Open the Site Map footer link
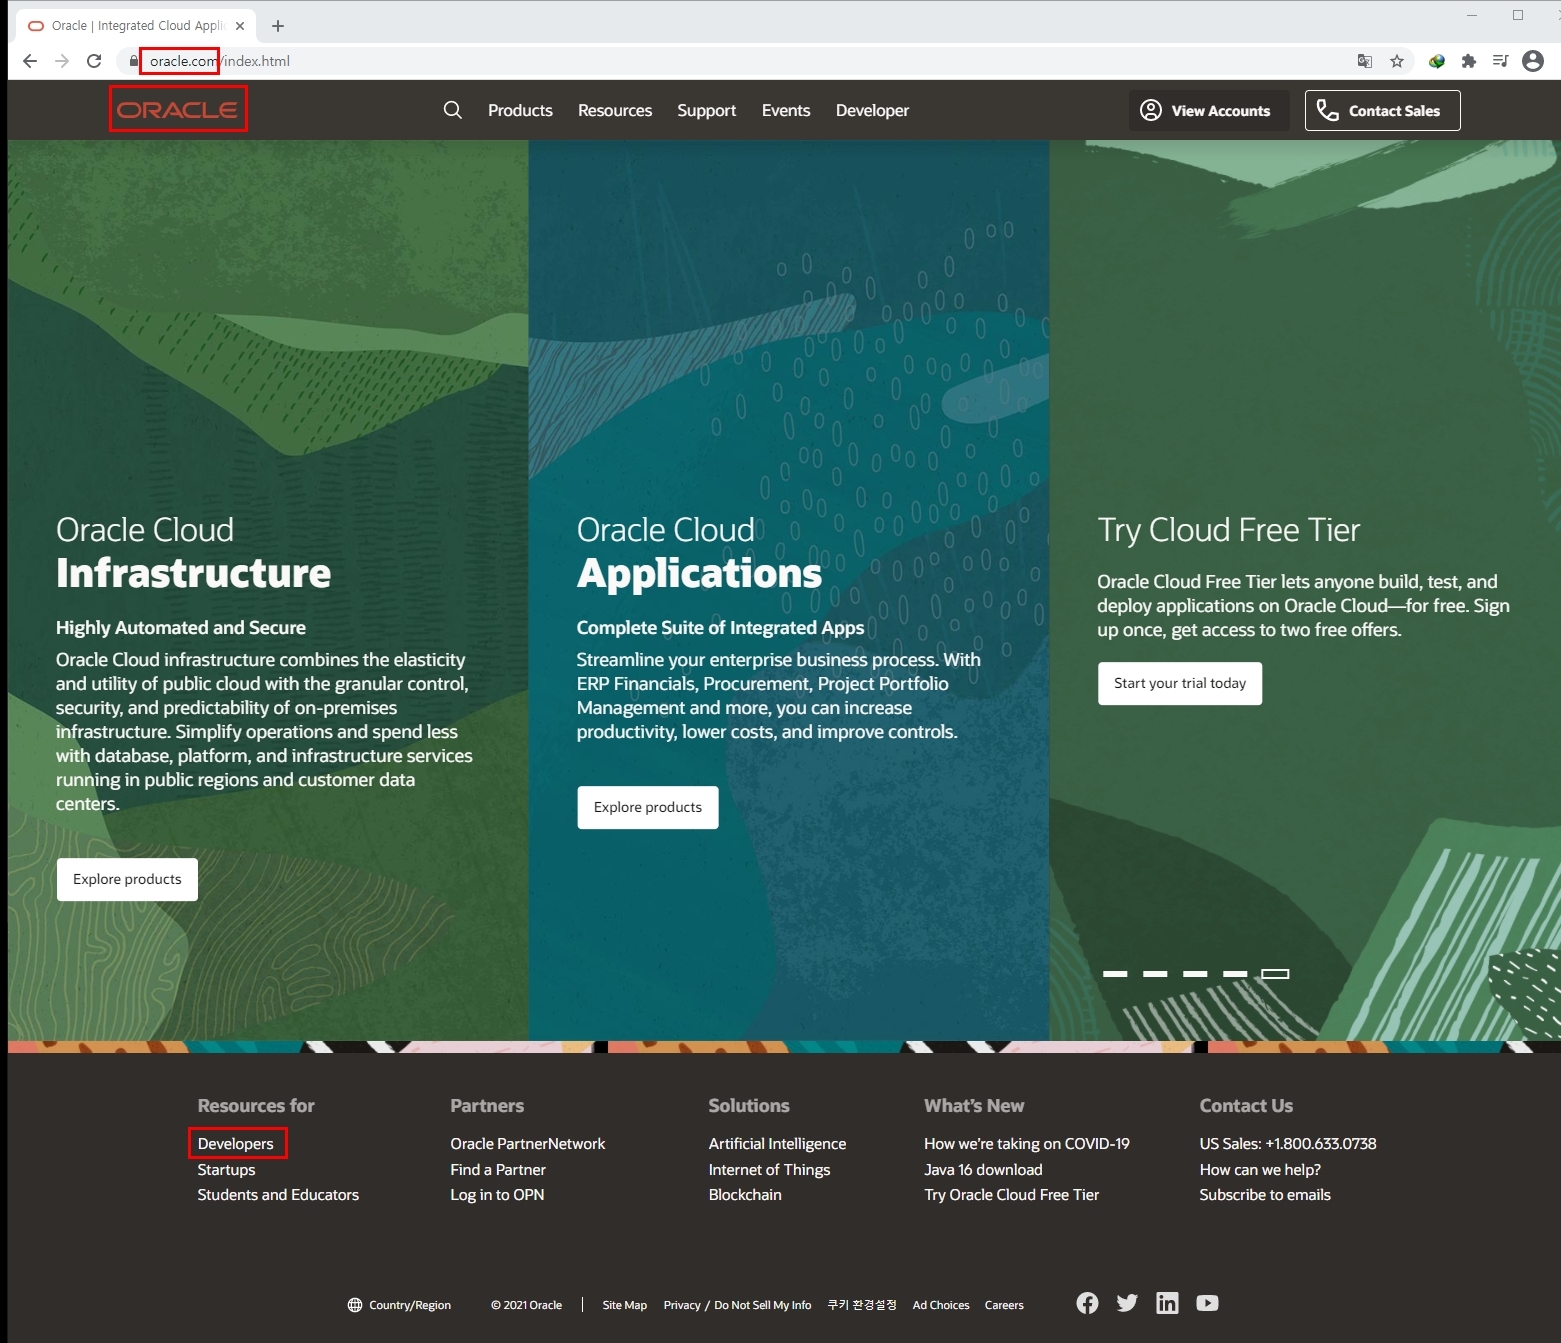This screenshot has height=1343, width=1561. (624, 1305)
